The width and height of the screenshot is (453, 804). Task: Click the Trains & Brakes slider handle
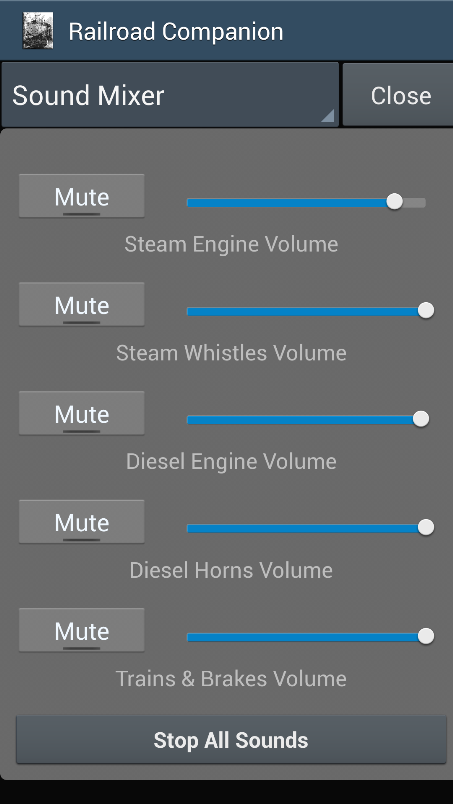coord(426,636)
